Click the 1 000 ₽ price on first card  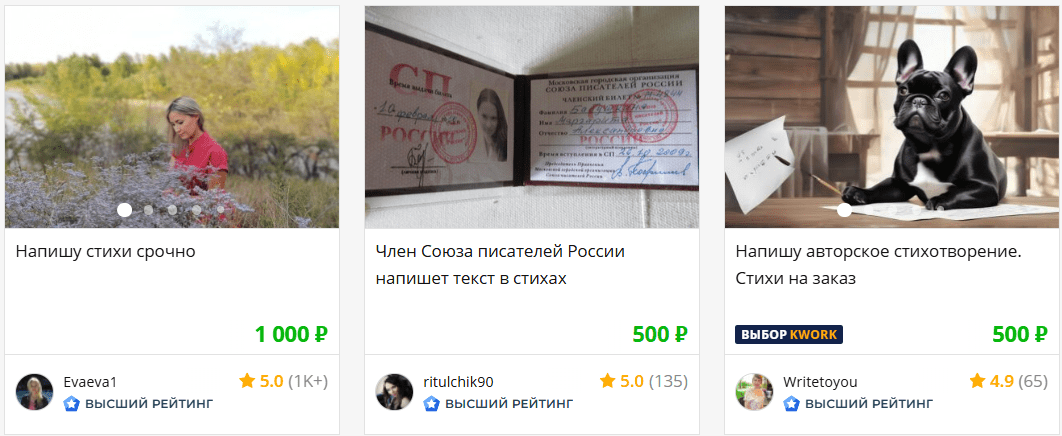(x=291, y=334)
